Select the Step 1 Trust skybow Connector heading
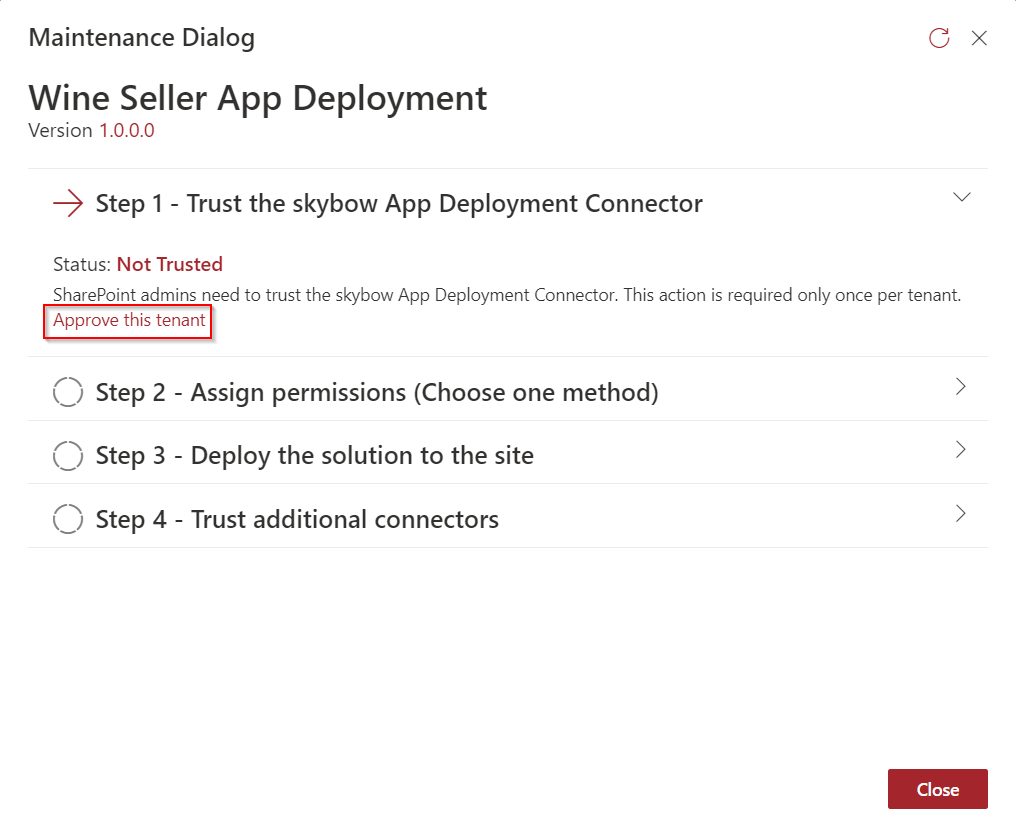 tap(399, 203)
